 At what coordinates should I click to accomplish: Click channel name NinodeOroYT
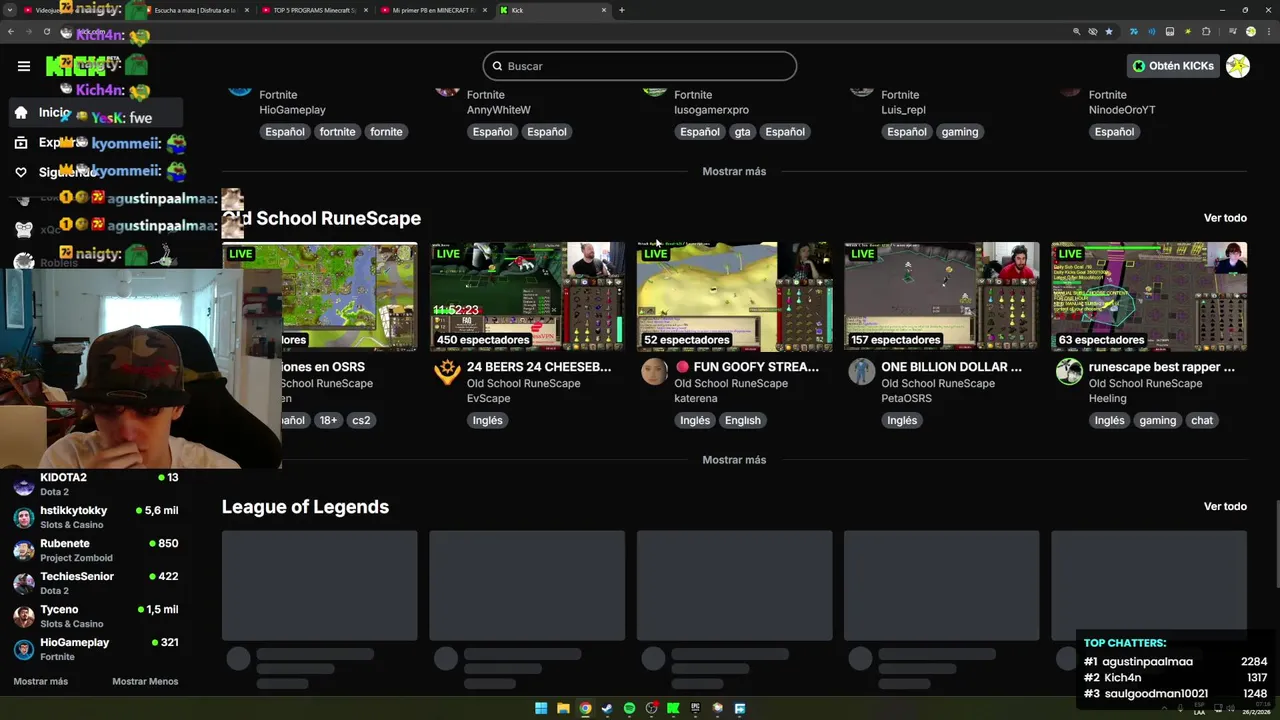point(1122,110)
